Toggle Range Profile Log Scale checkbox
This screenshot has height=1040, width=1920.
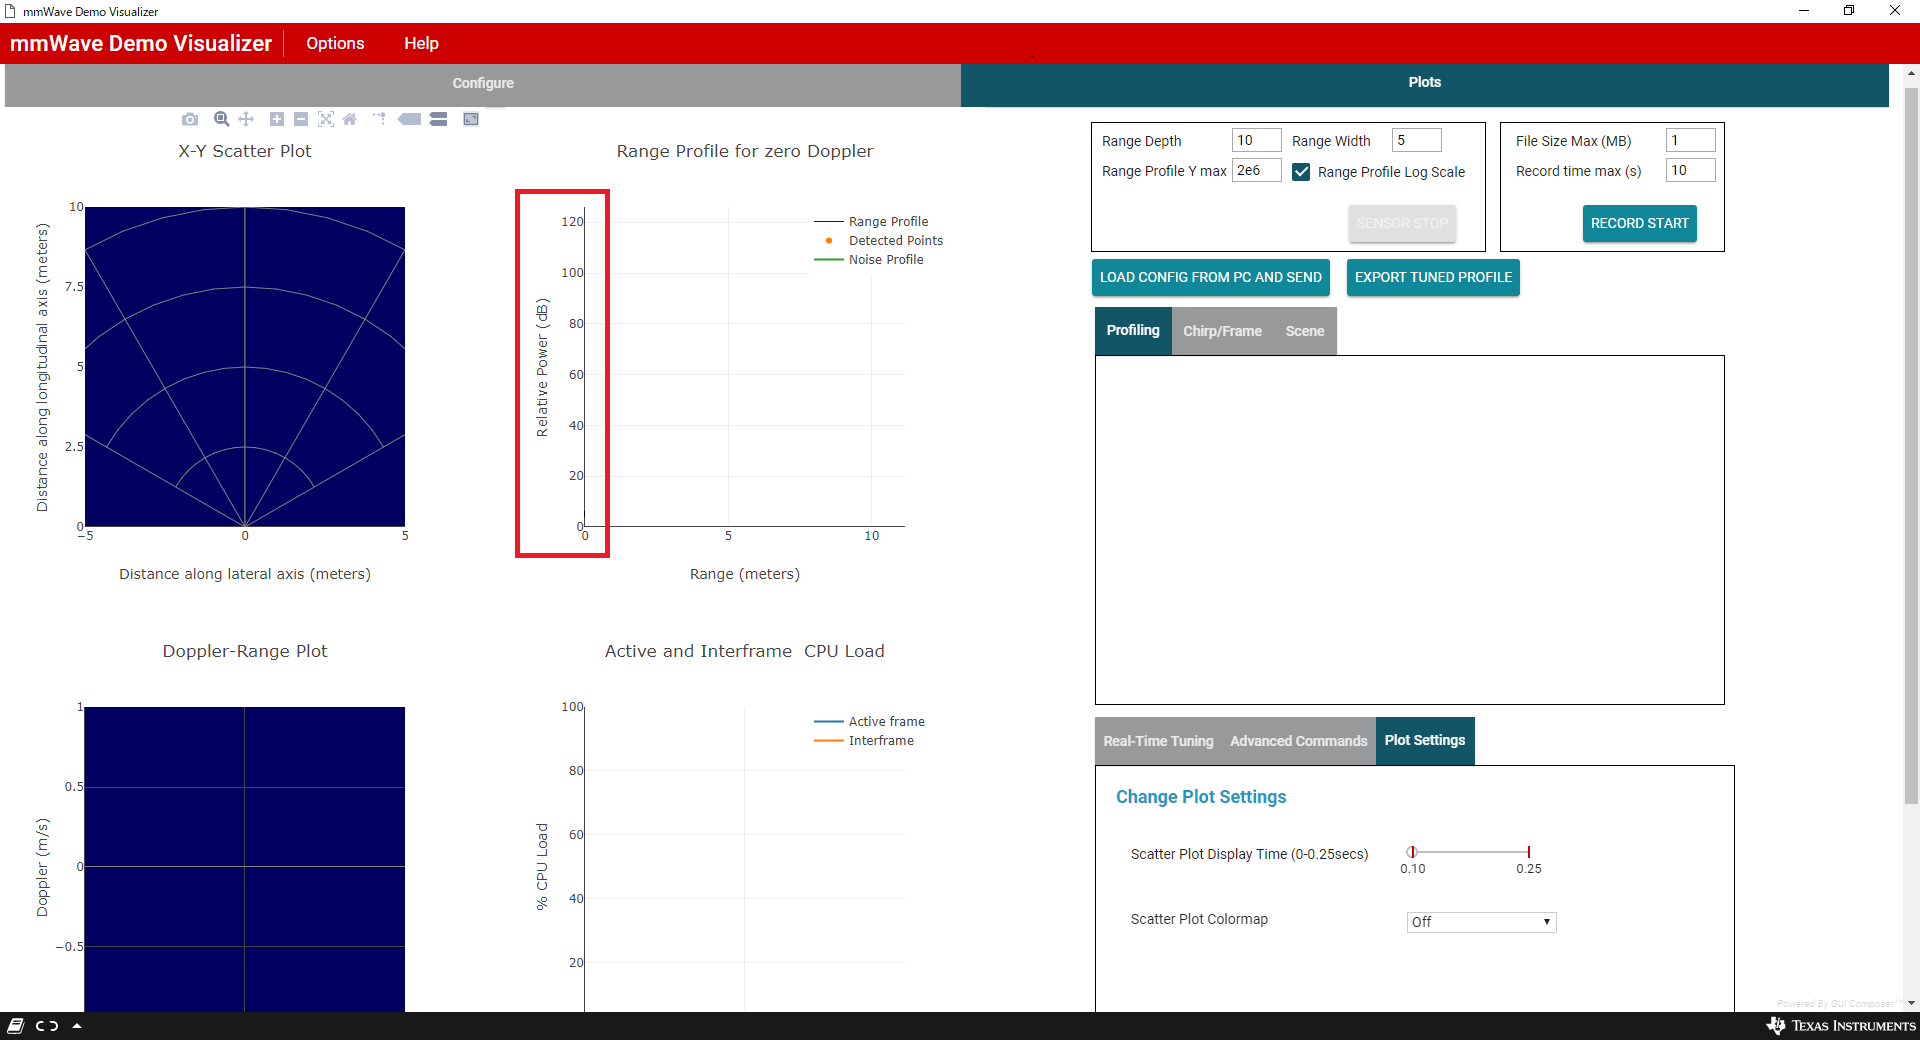pos(1301,172)
